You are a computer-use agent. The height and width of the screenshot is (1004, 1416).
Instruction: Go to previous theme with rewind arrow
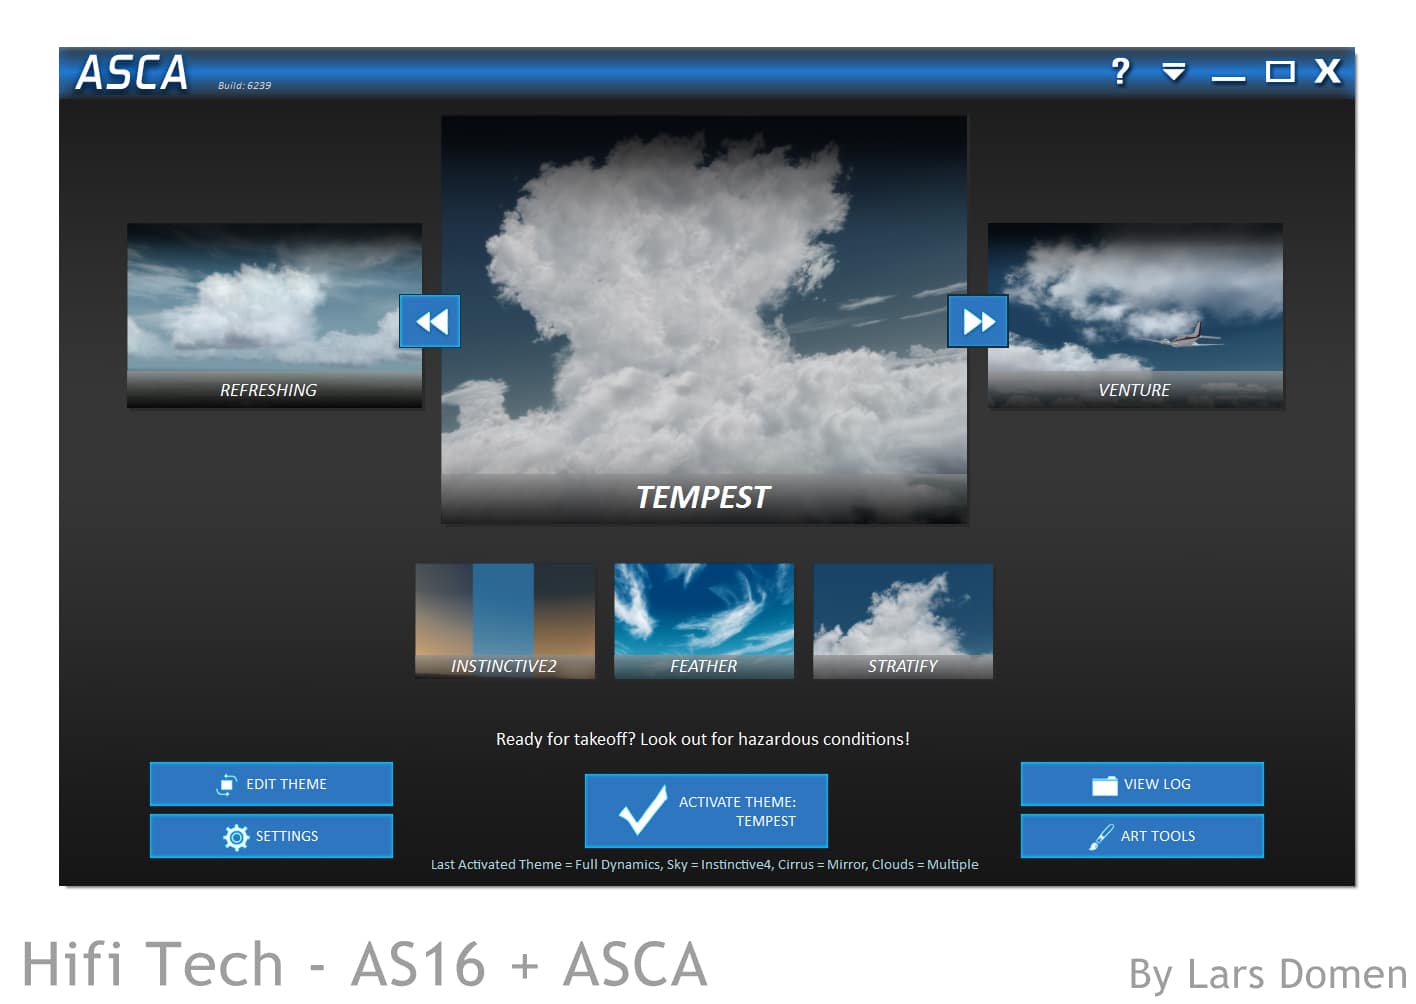(430, 321)
